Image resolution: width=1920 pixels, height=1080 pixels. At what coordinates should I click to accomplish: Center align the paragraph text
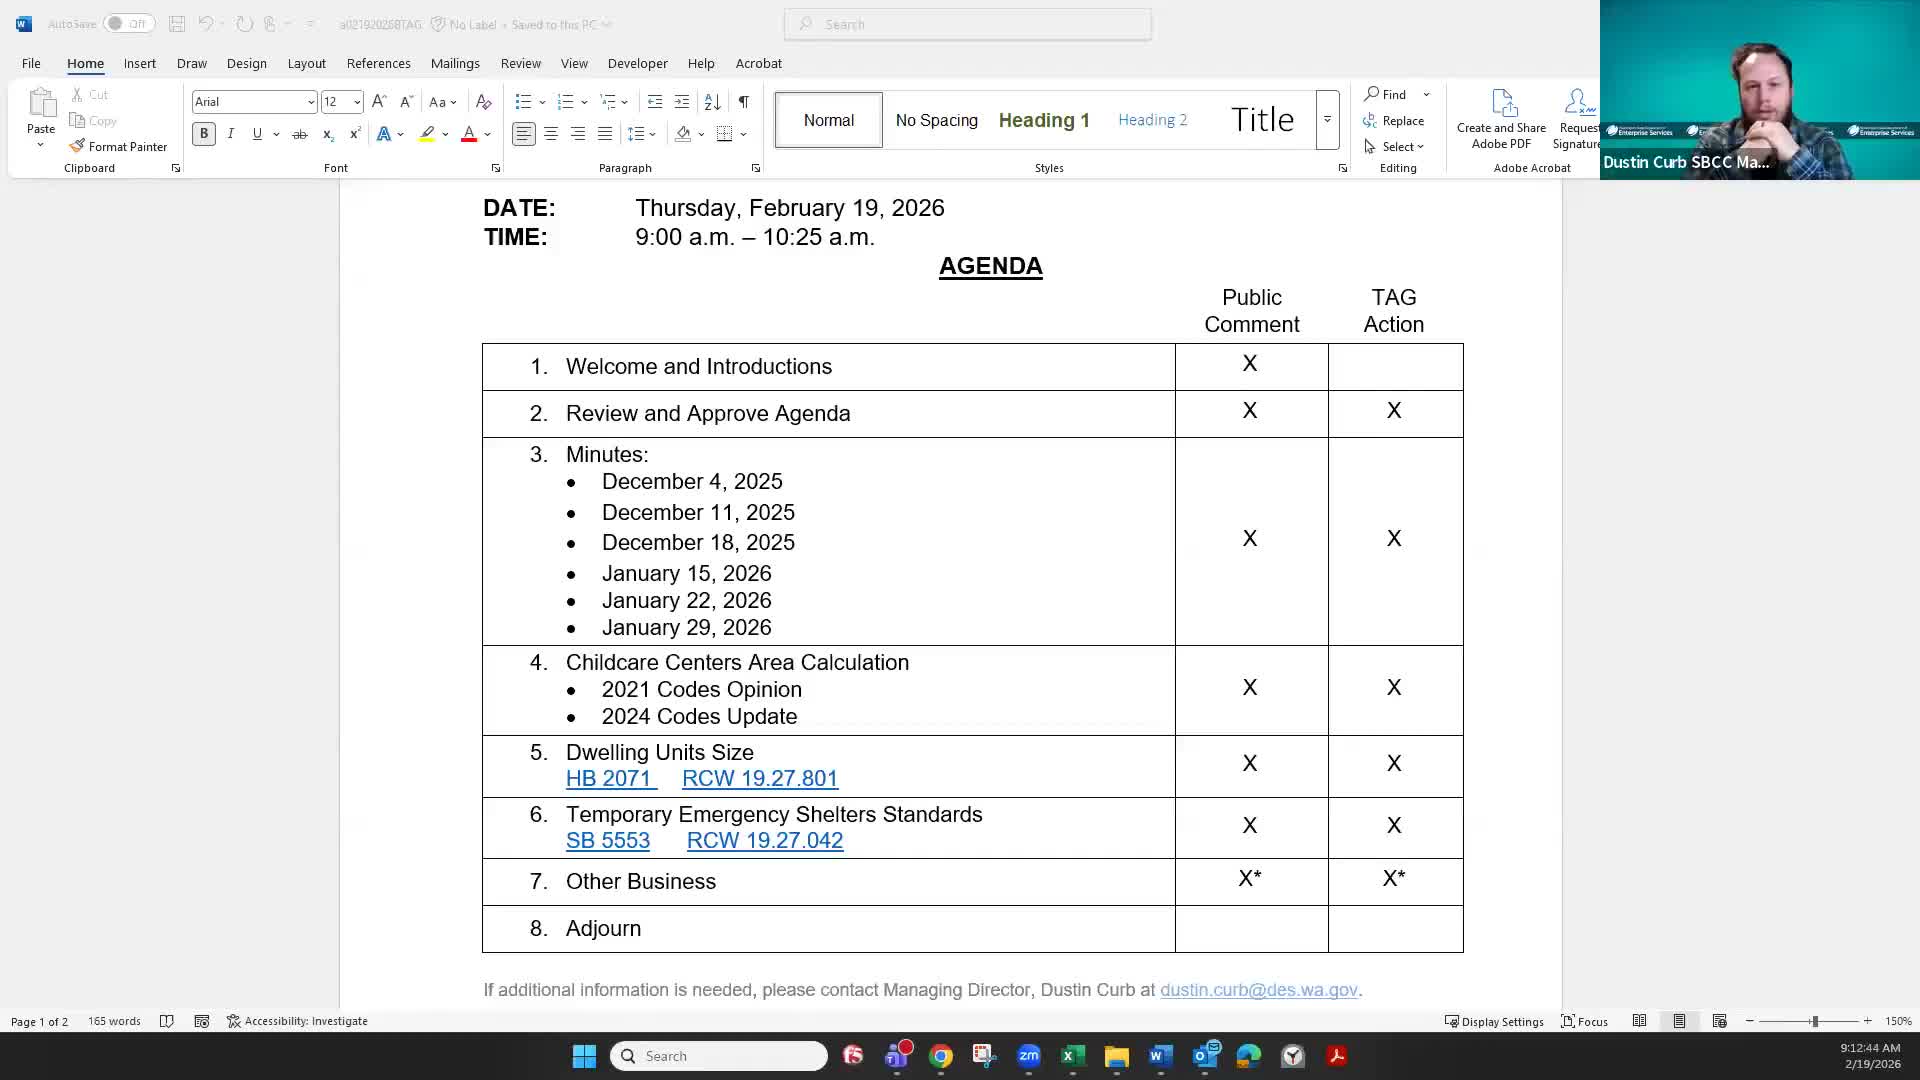(x=551, y=134)
